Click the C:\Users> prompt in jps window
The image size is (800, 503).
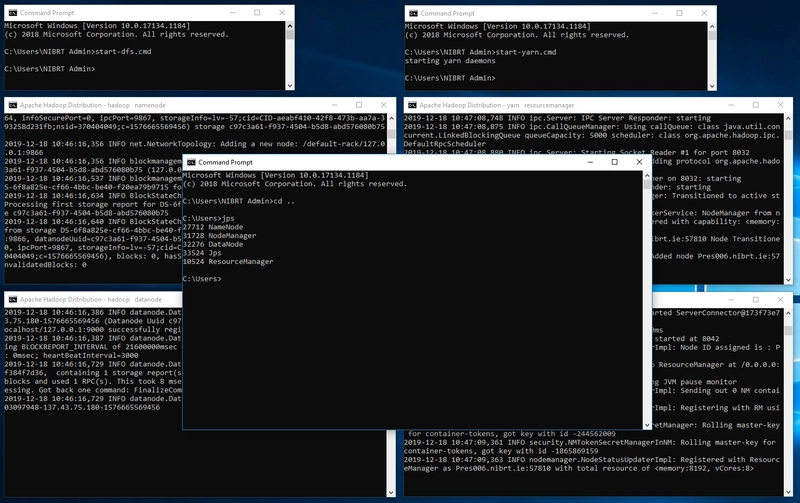(203, 279)
